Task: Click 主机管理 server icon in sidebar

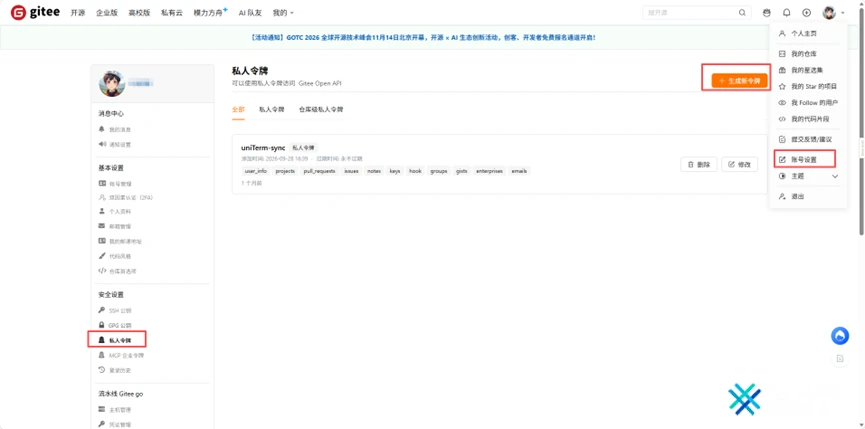Action: pos(102,410)
